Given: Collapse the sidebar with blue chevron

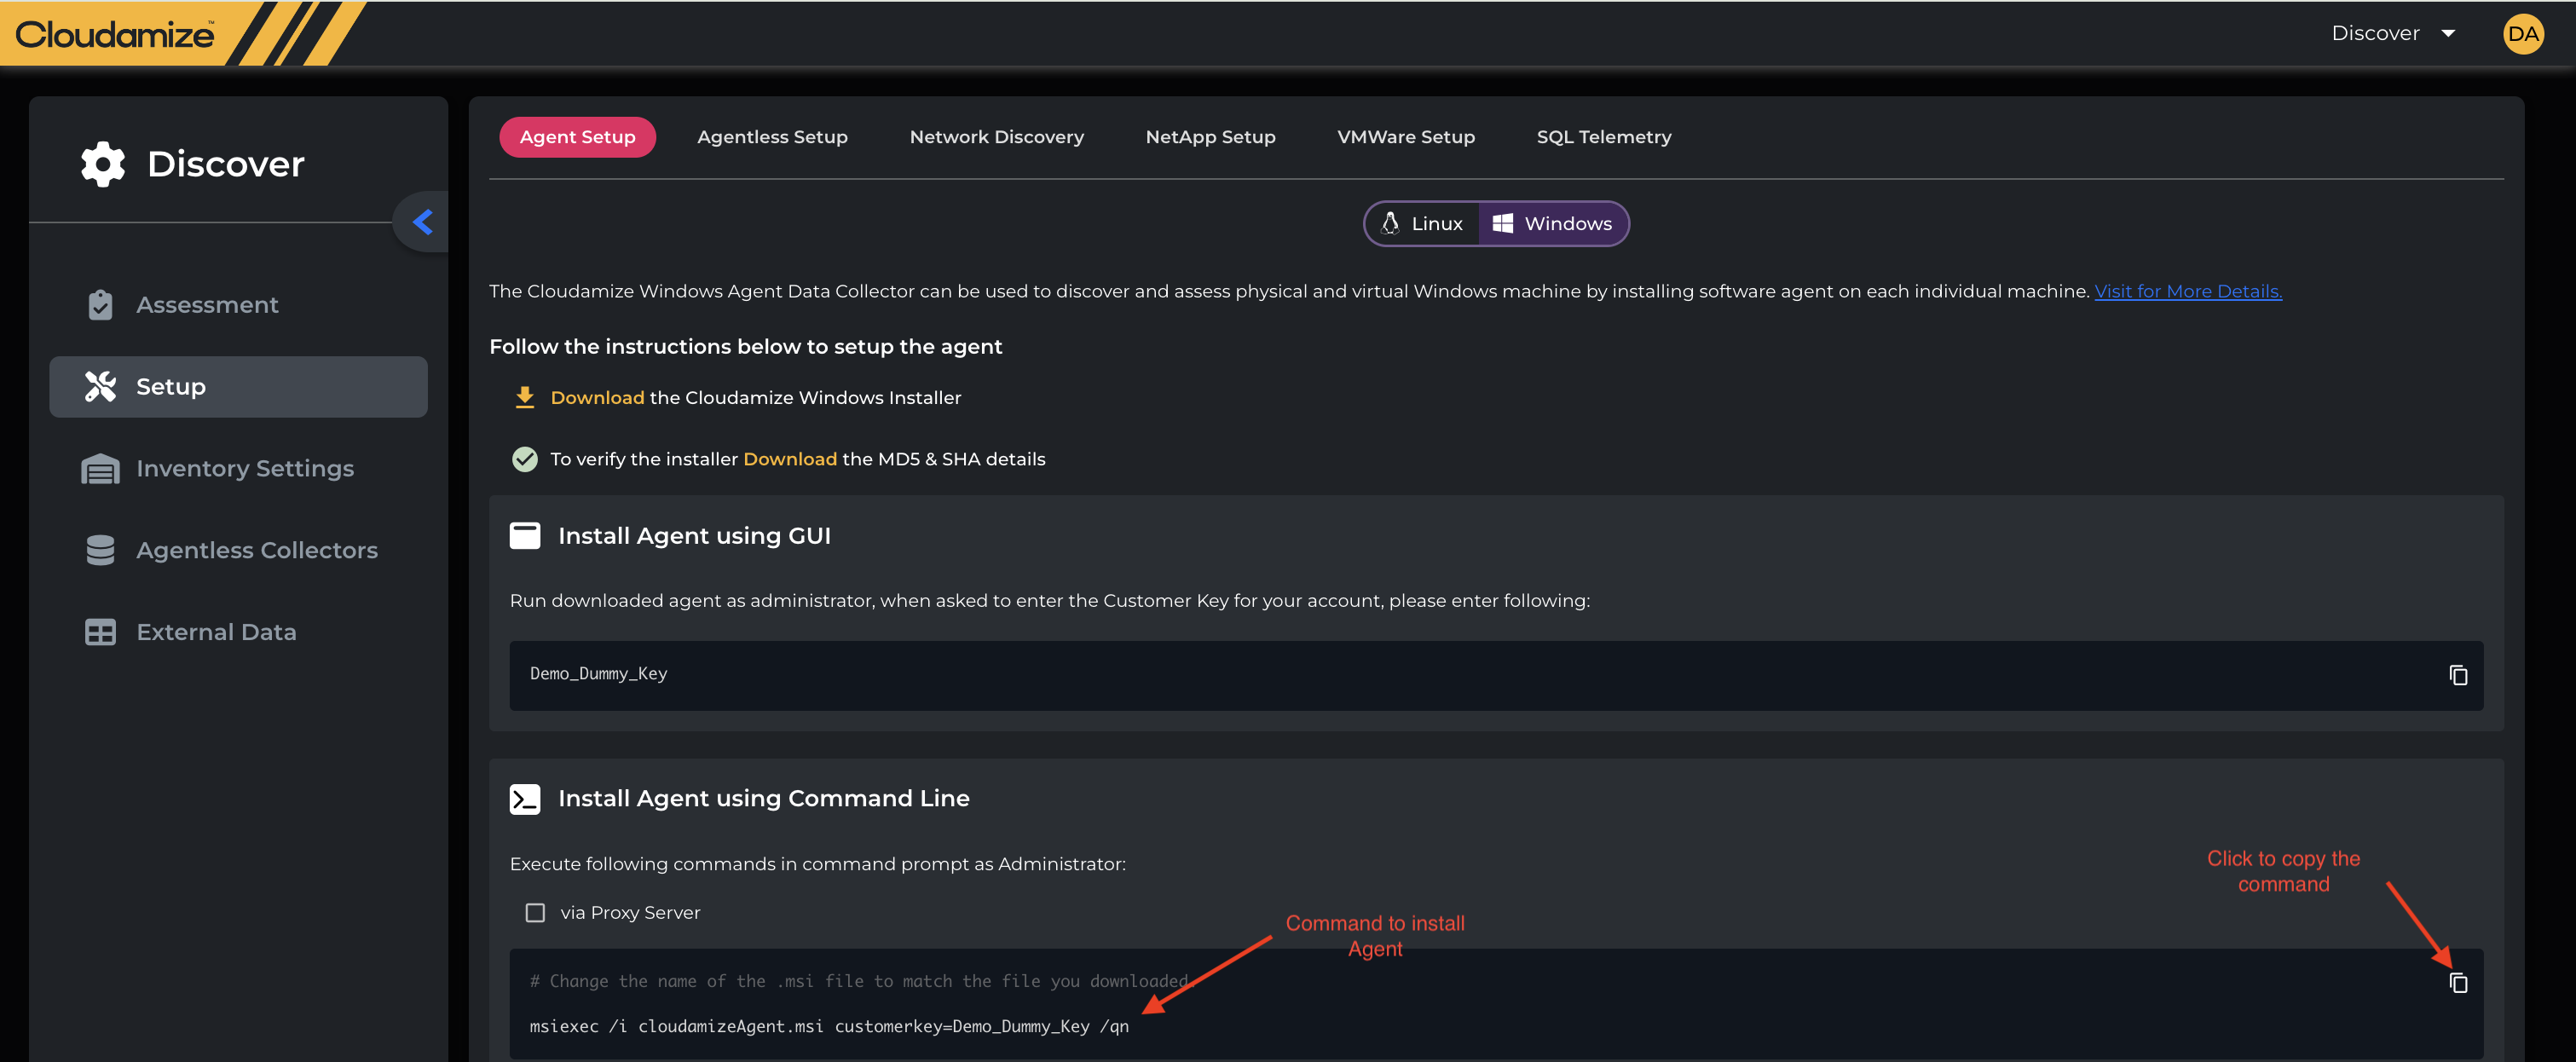Looking at the screenshot, I should pyautogui.click(x=423, y=222).
